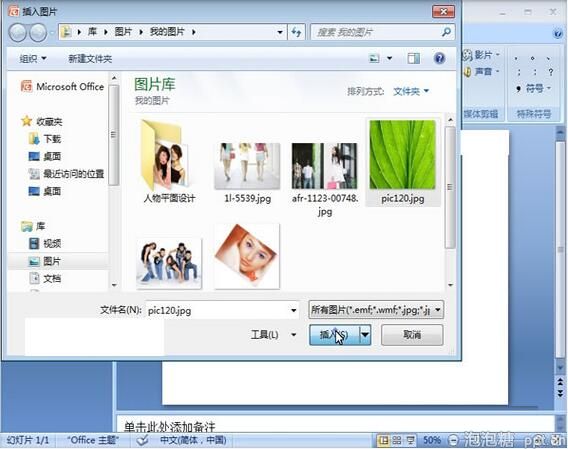This screenshot has height=449, width=568.
Task: Open 视频 library in sidebar
Action: pyautogui.click(x=45, y=244)
